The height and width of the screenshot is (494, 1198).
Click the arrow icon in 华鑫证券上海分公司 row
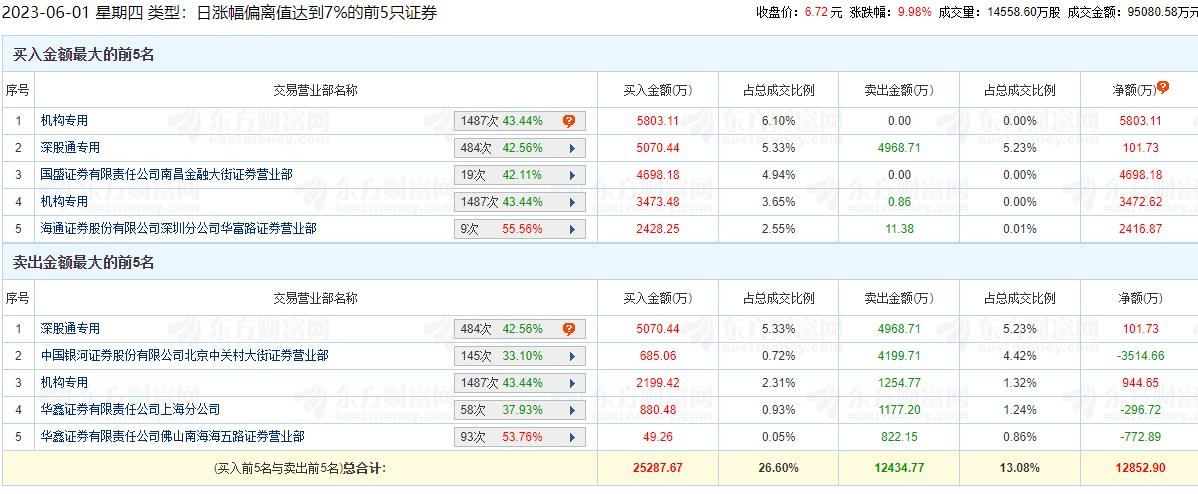click(x=571, y=410)
